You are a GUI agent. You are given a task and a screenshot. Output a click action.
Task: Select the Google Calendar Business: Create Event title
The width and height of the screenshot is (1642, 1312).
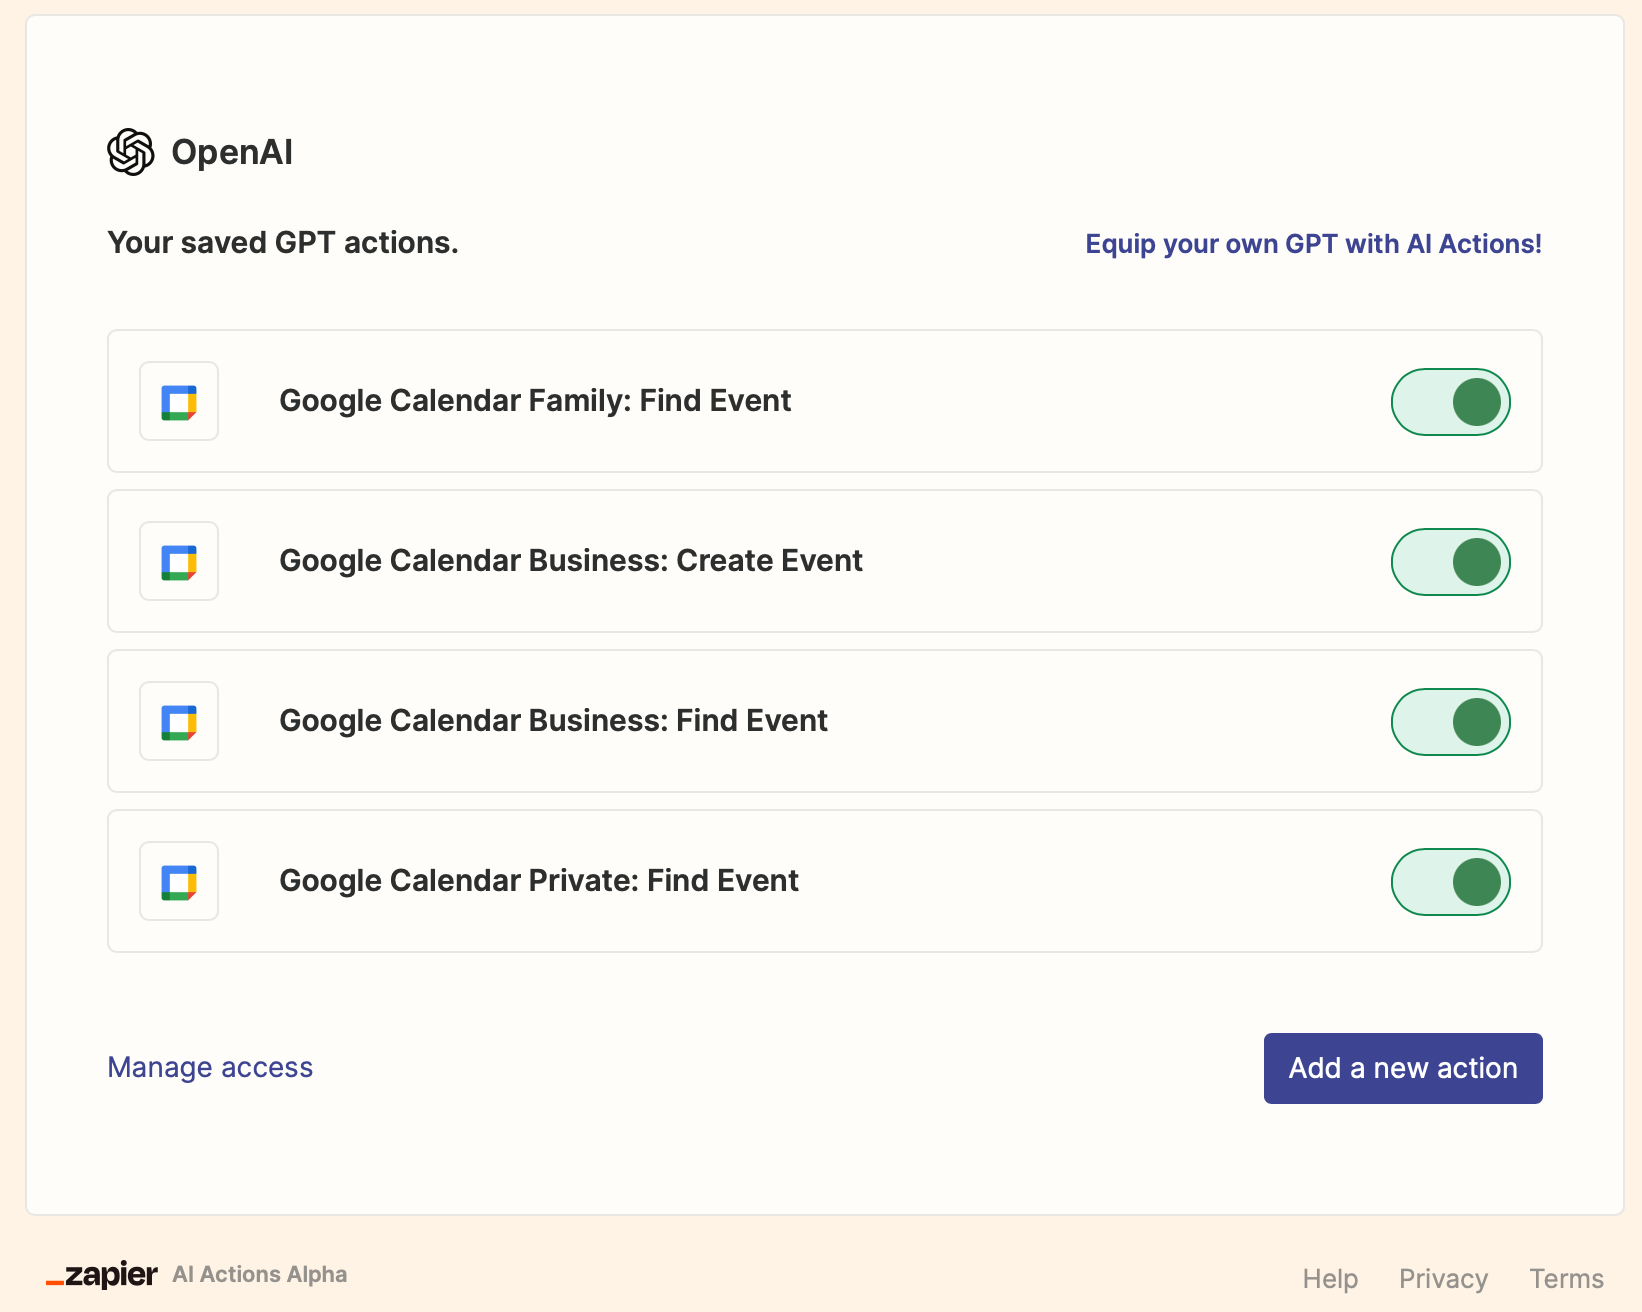coord(571,561)
